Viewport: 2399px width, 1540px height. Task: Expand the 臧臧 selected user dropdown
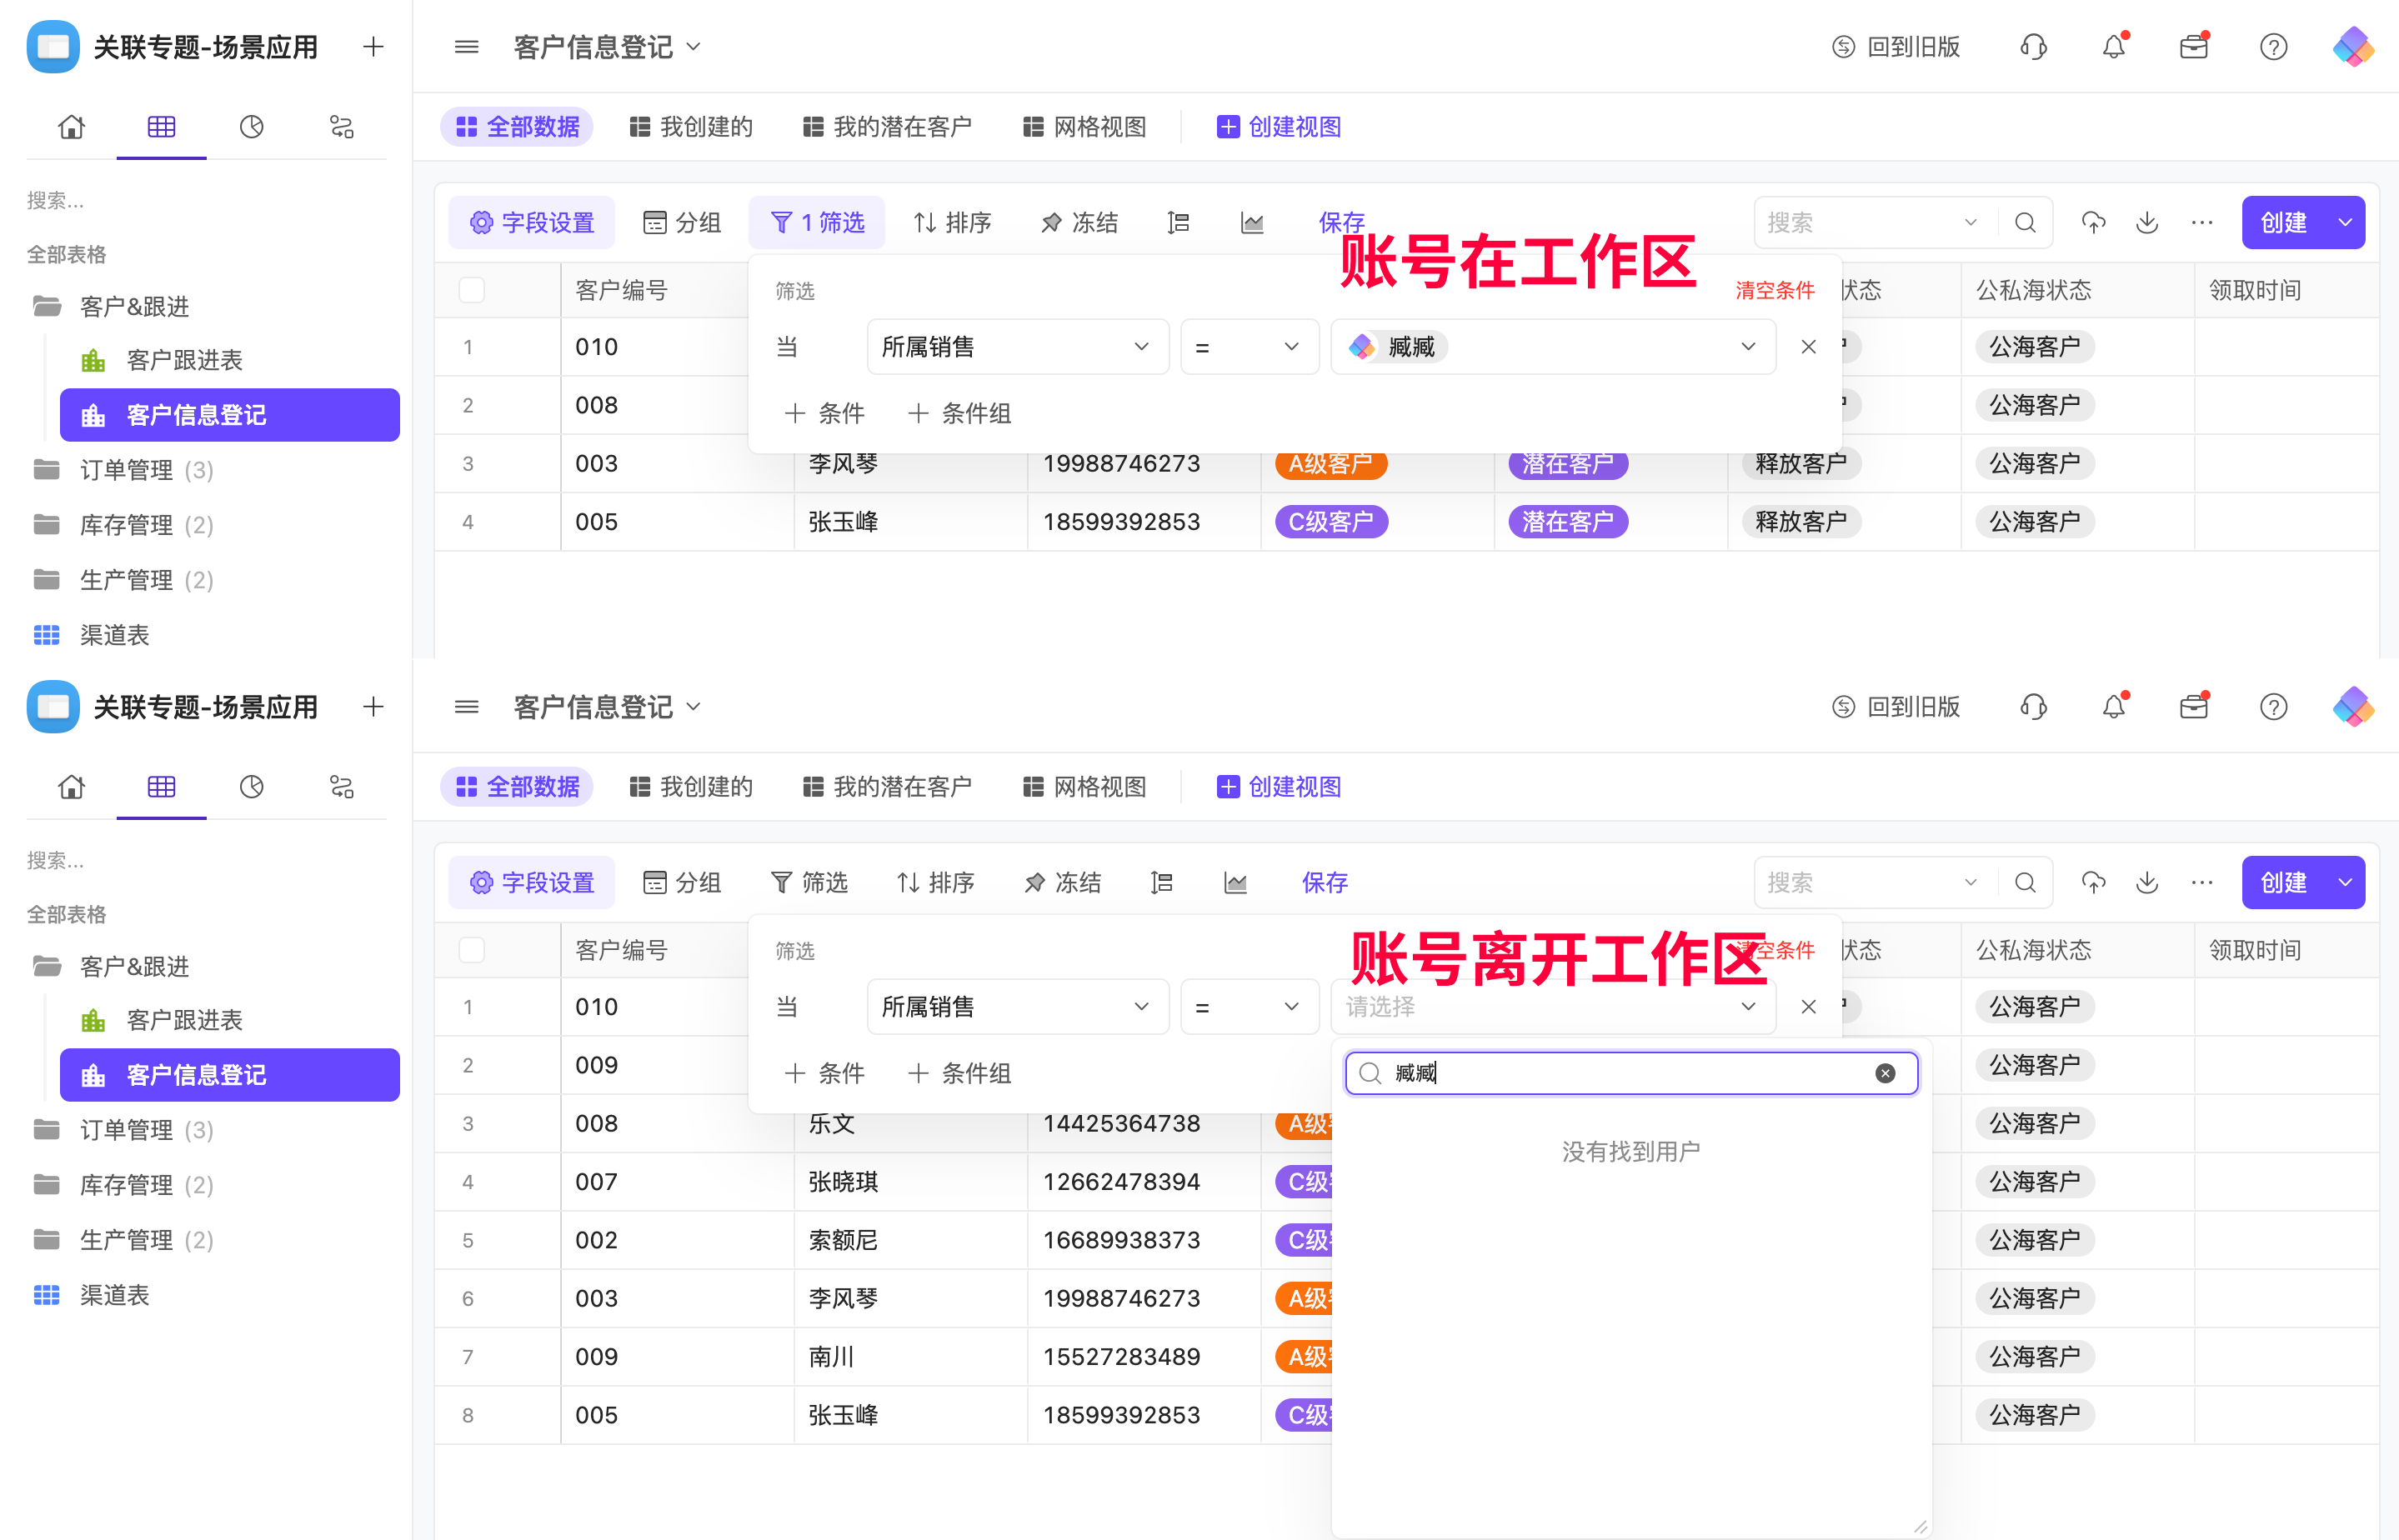1747,347
